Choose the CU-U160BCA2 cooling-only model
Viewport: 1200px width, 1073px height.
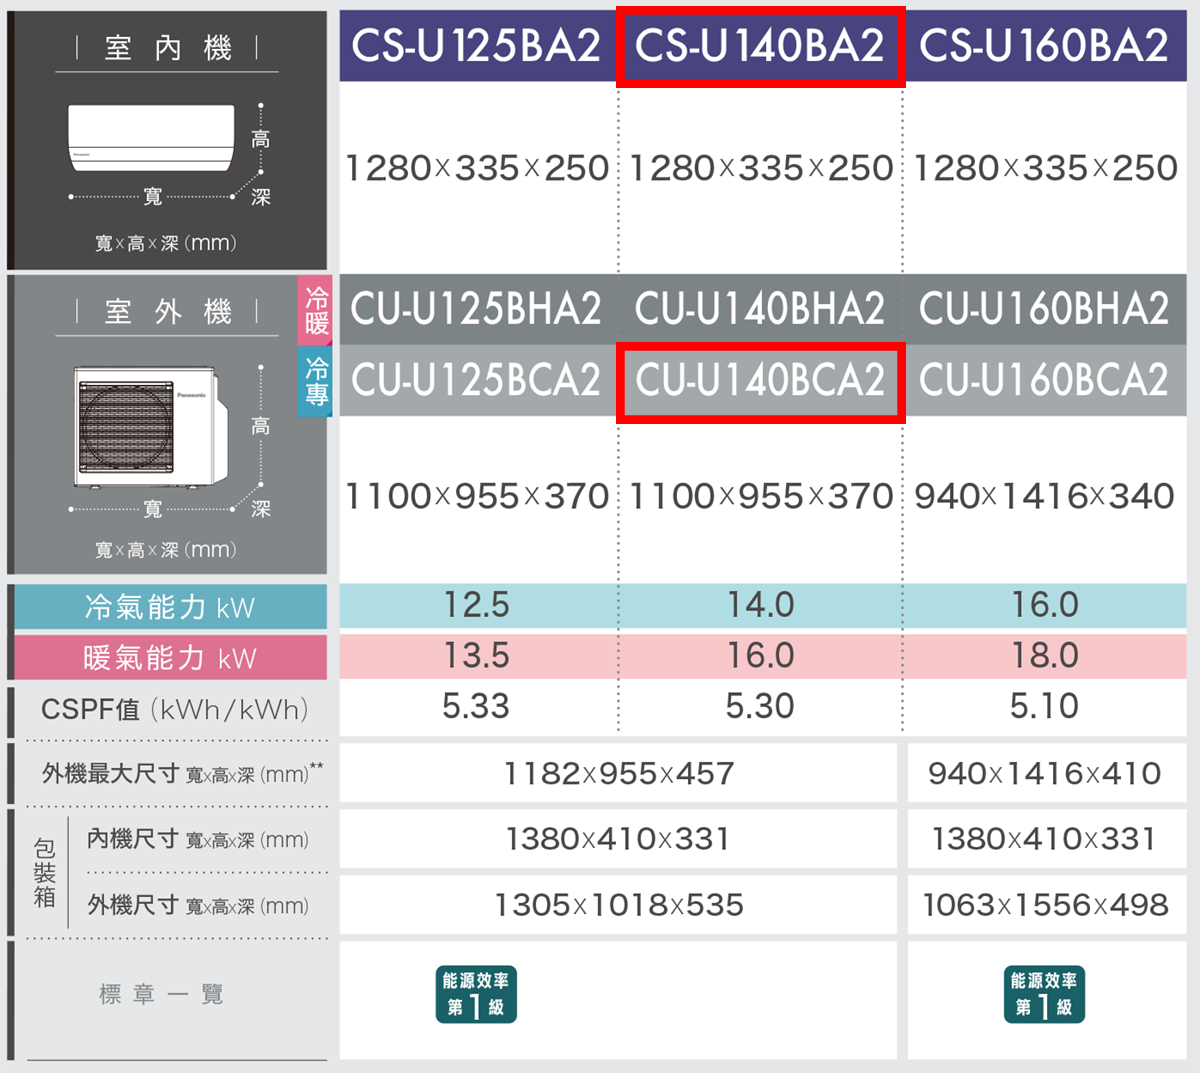(x=1044, y=380)
